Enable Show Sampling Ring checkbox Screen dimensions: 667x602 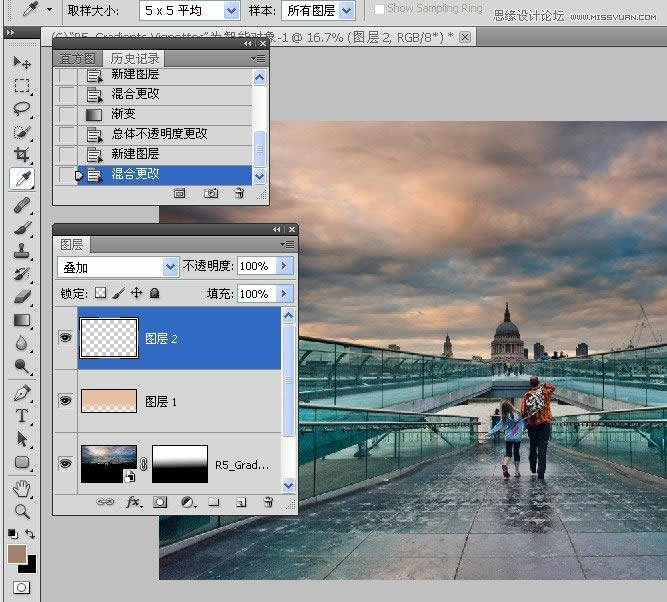click(x=379, y=9)
